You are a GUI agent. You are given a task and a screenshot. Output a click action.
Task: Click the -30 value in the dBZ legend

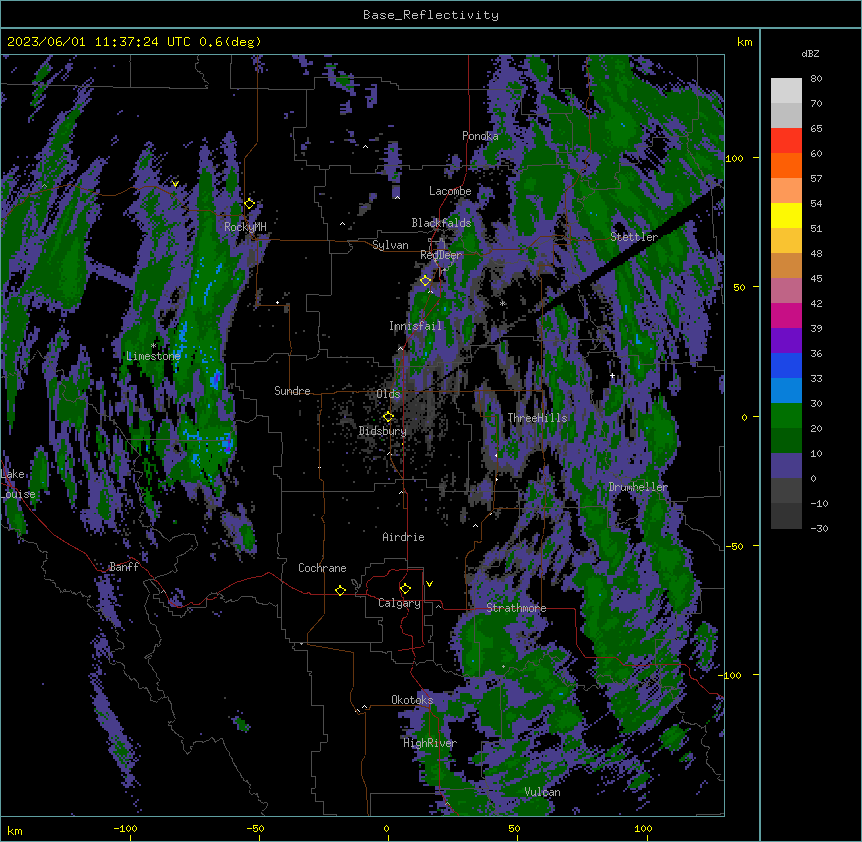click(819, 528)
